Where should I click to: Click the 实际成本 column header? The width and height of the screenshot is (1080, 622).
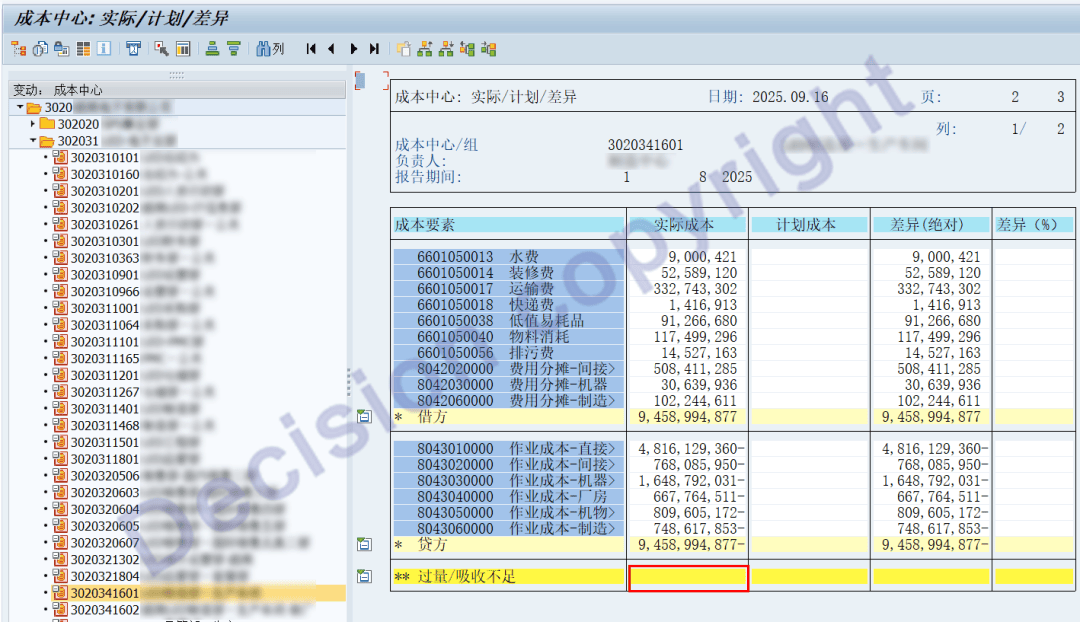pos(686,225)
